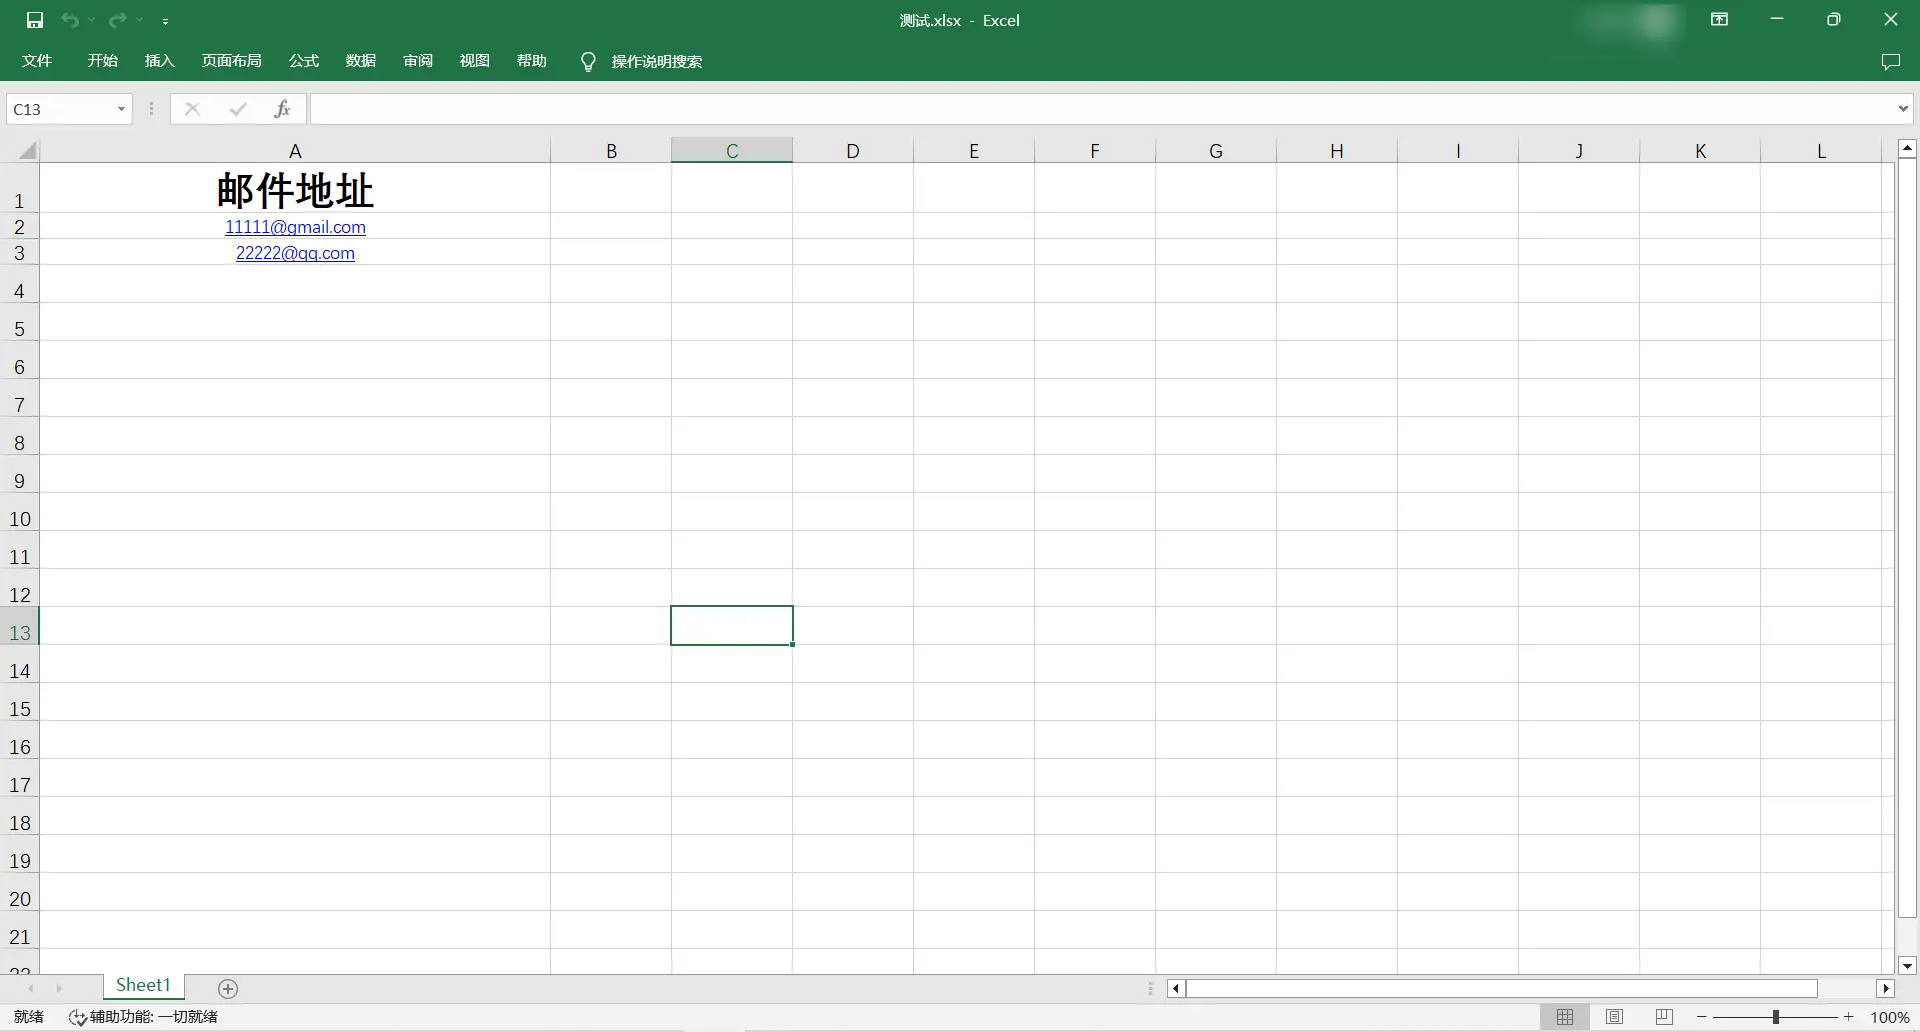Open the comments speech bubble icon
Image resolution: width=1920 pixels, height=1032 pixels.
click(1890, 62)
